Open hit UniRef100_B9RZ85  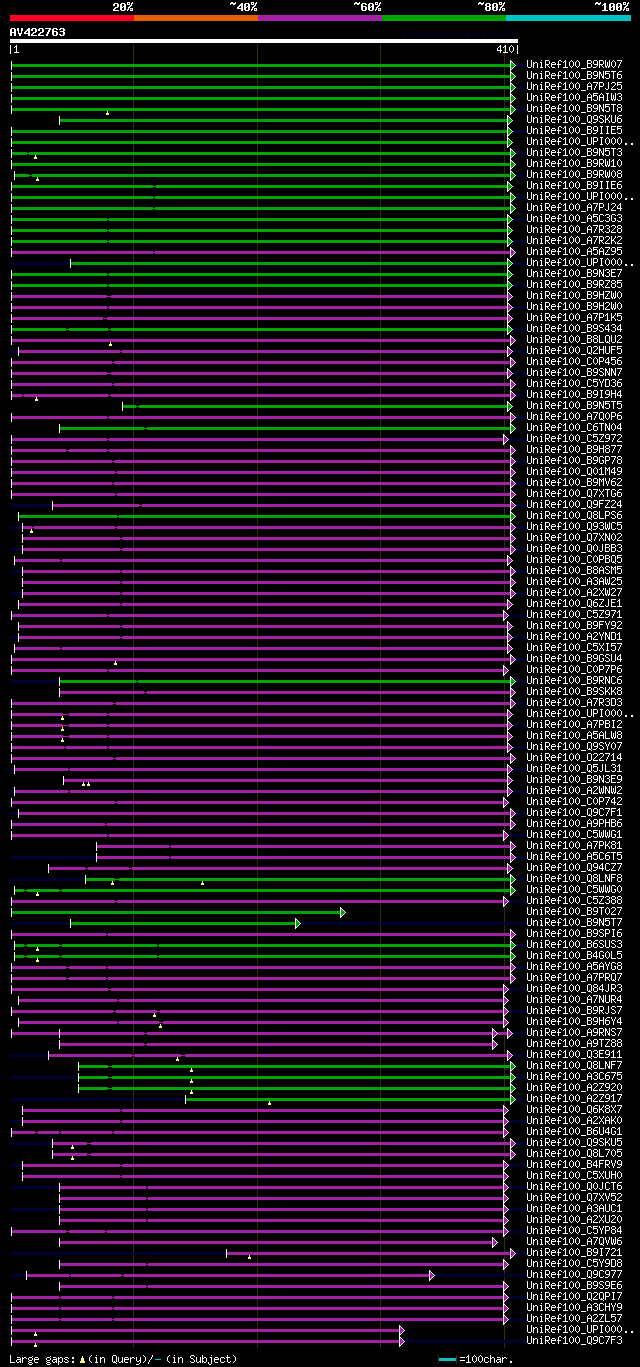click(574, 285)
